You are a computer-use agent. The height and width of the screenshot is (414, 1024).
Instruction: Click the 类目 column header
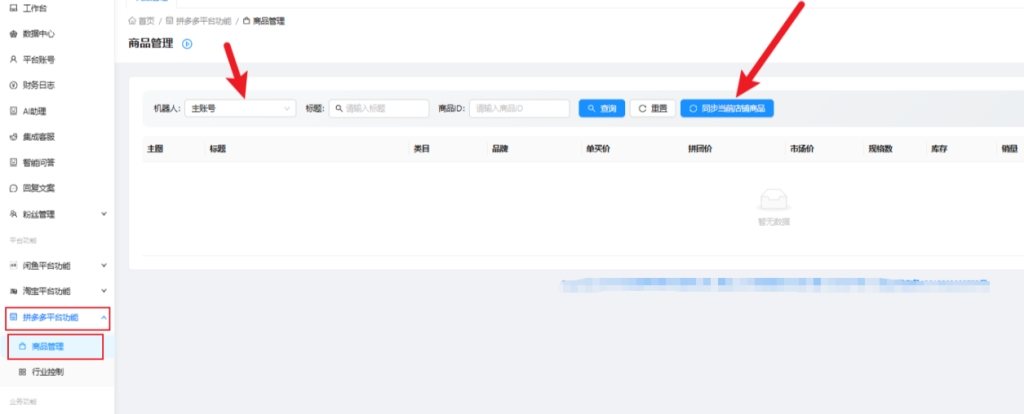pyautogui.click(x=421, y=149)
